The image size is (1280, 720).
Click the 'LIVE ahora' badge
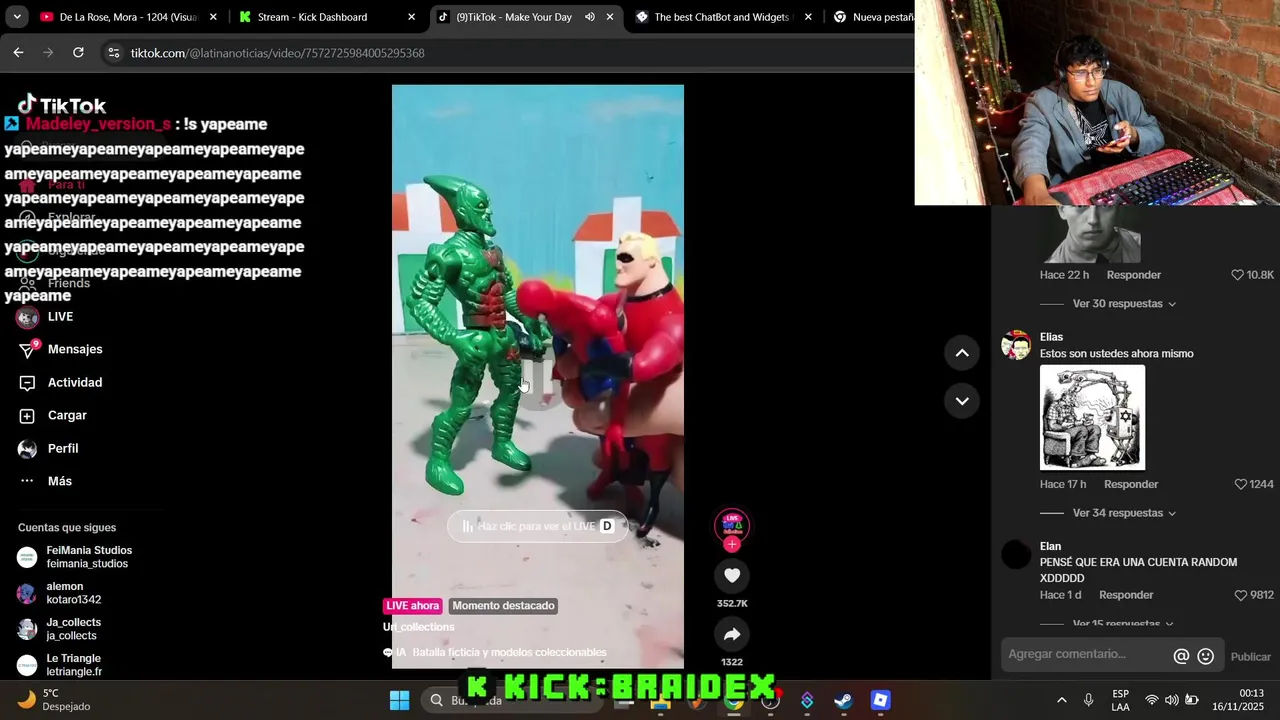tap(413, 606)
